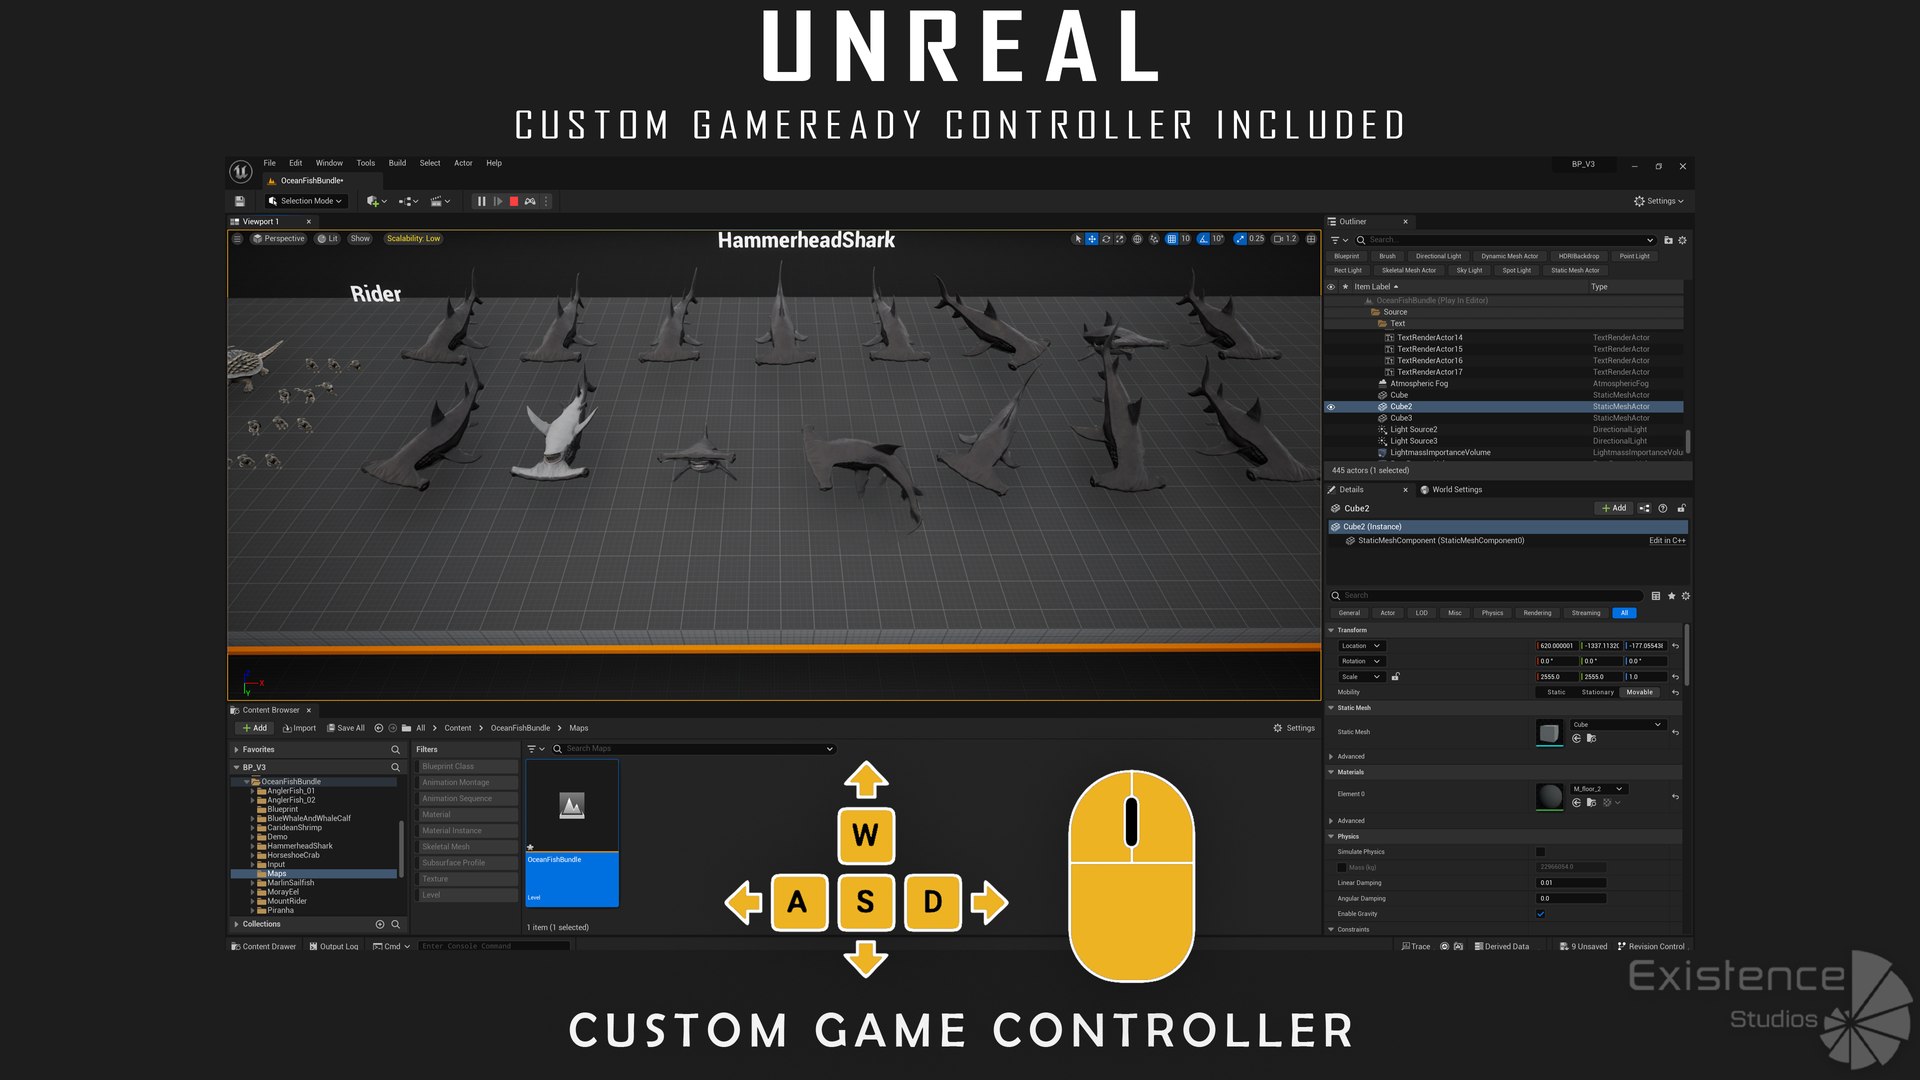Uncheck the Enable Gravity checkbox
The height and width of the screenshot is (1080, 1920).
coord(1541,914)
